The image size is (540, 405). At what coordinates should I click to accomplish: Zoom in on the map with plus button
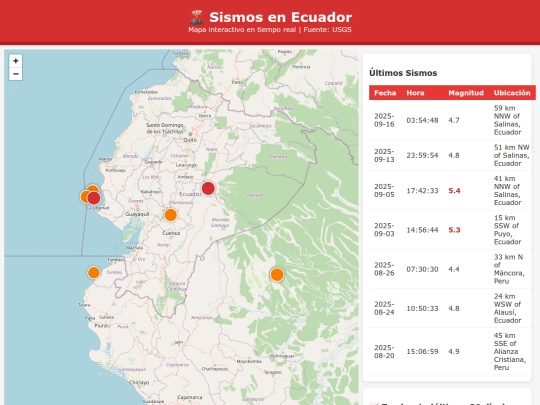(x=15, y=61)
